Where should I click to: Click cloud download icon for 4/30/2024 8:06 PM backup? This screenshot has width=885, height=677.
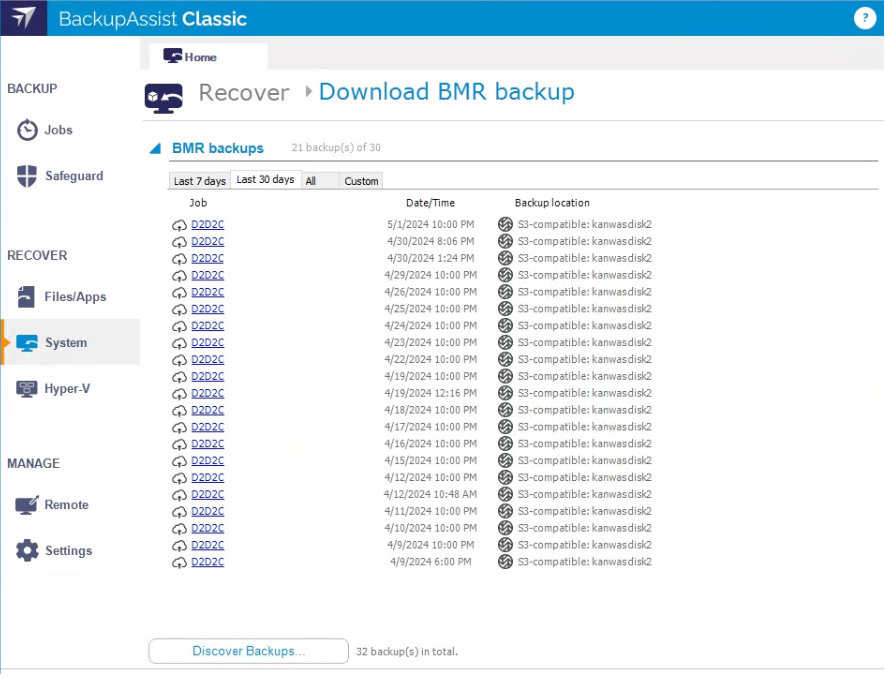[179, 242]
